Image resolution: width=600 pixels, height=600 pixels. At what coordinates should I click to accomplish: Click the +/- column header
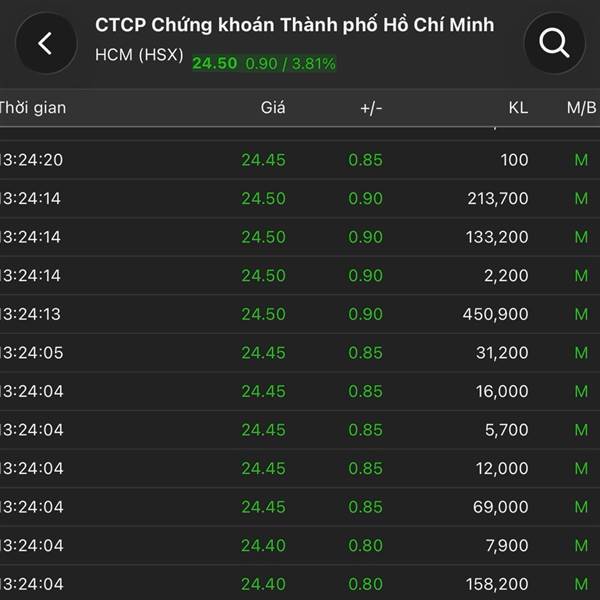371,108
